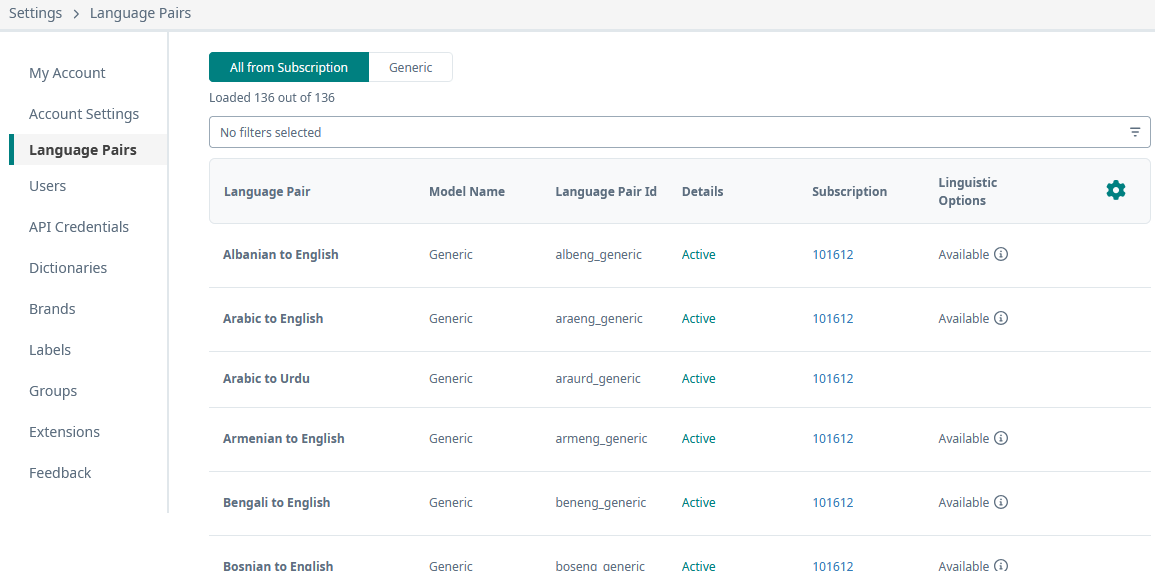Click Active status for Armenian to English
This screenshot has width=1155, height=571.
point(698,438)
